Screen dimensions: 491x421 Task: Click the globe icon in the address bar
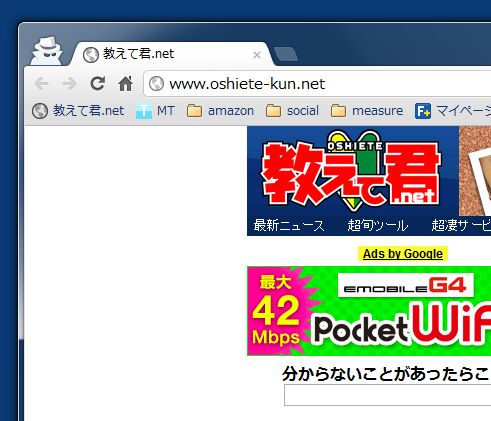(156, 84)
